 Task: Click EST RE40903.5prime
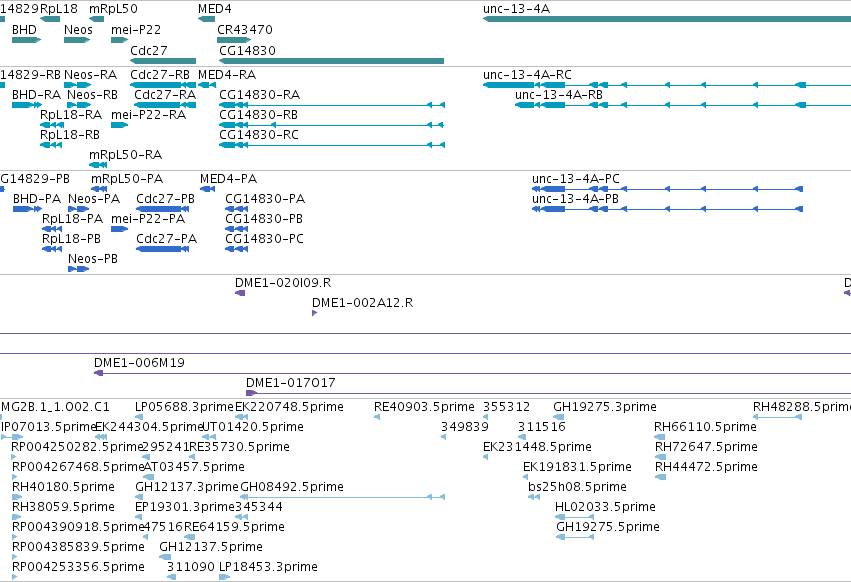377,417
